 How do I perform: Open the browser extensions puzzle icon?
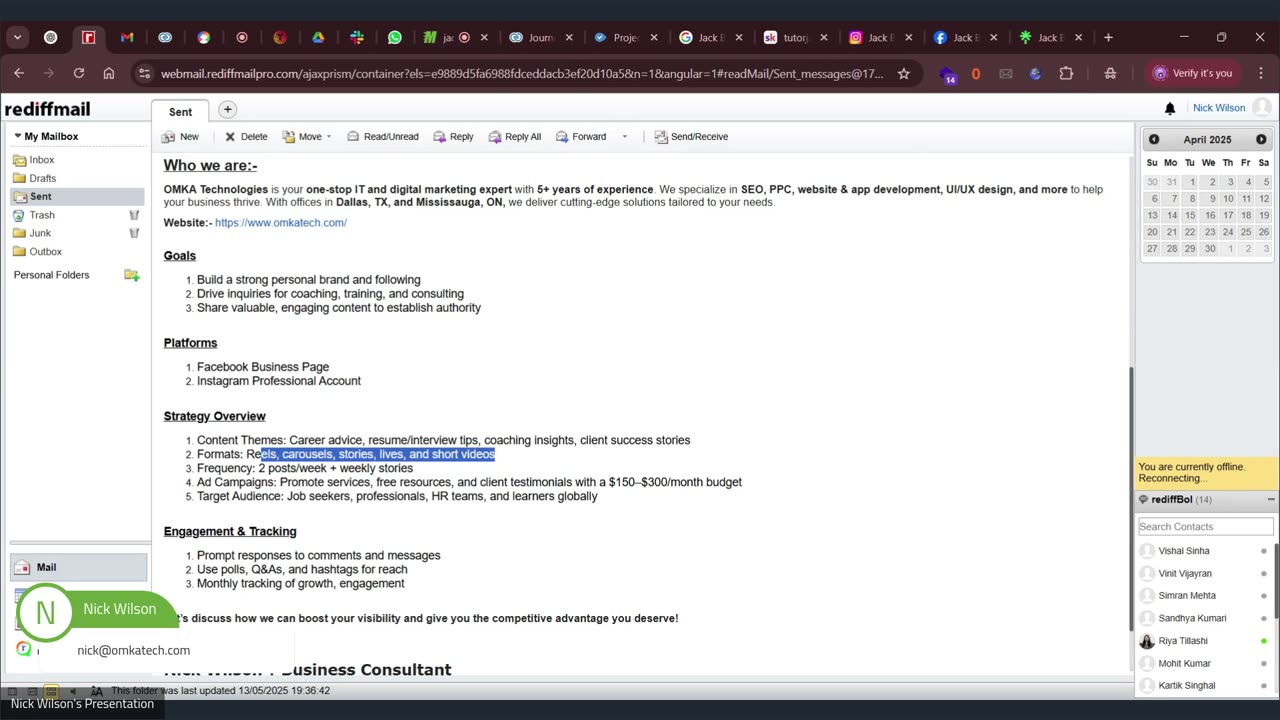(1066, 73)
